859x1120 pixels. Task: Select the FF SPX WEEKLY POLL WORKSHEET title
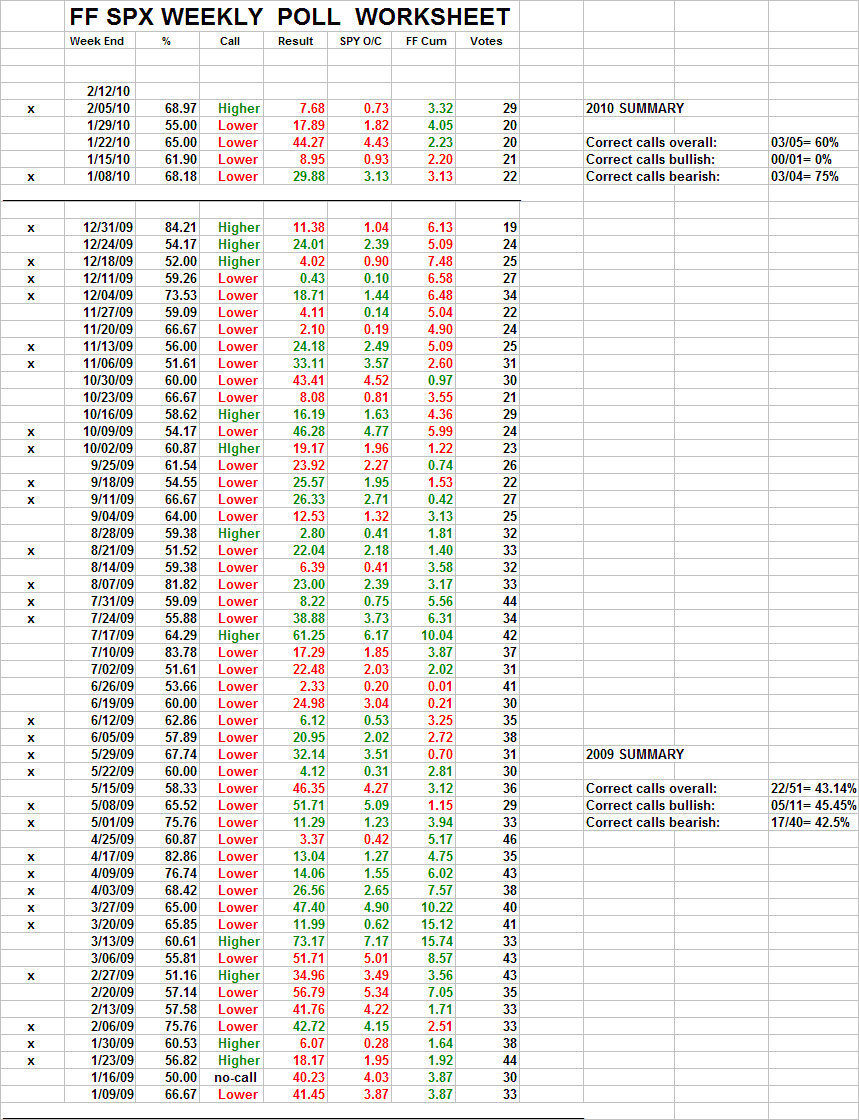click(290, 16)
